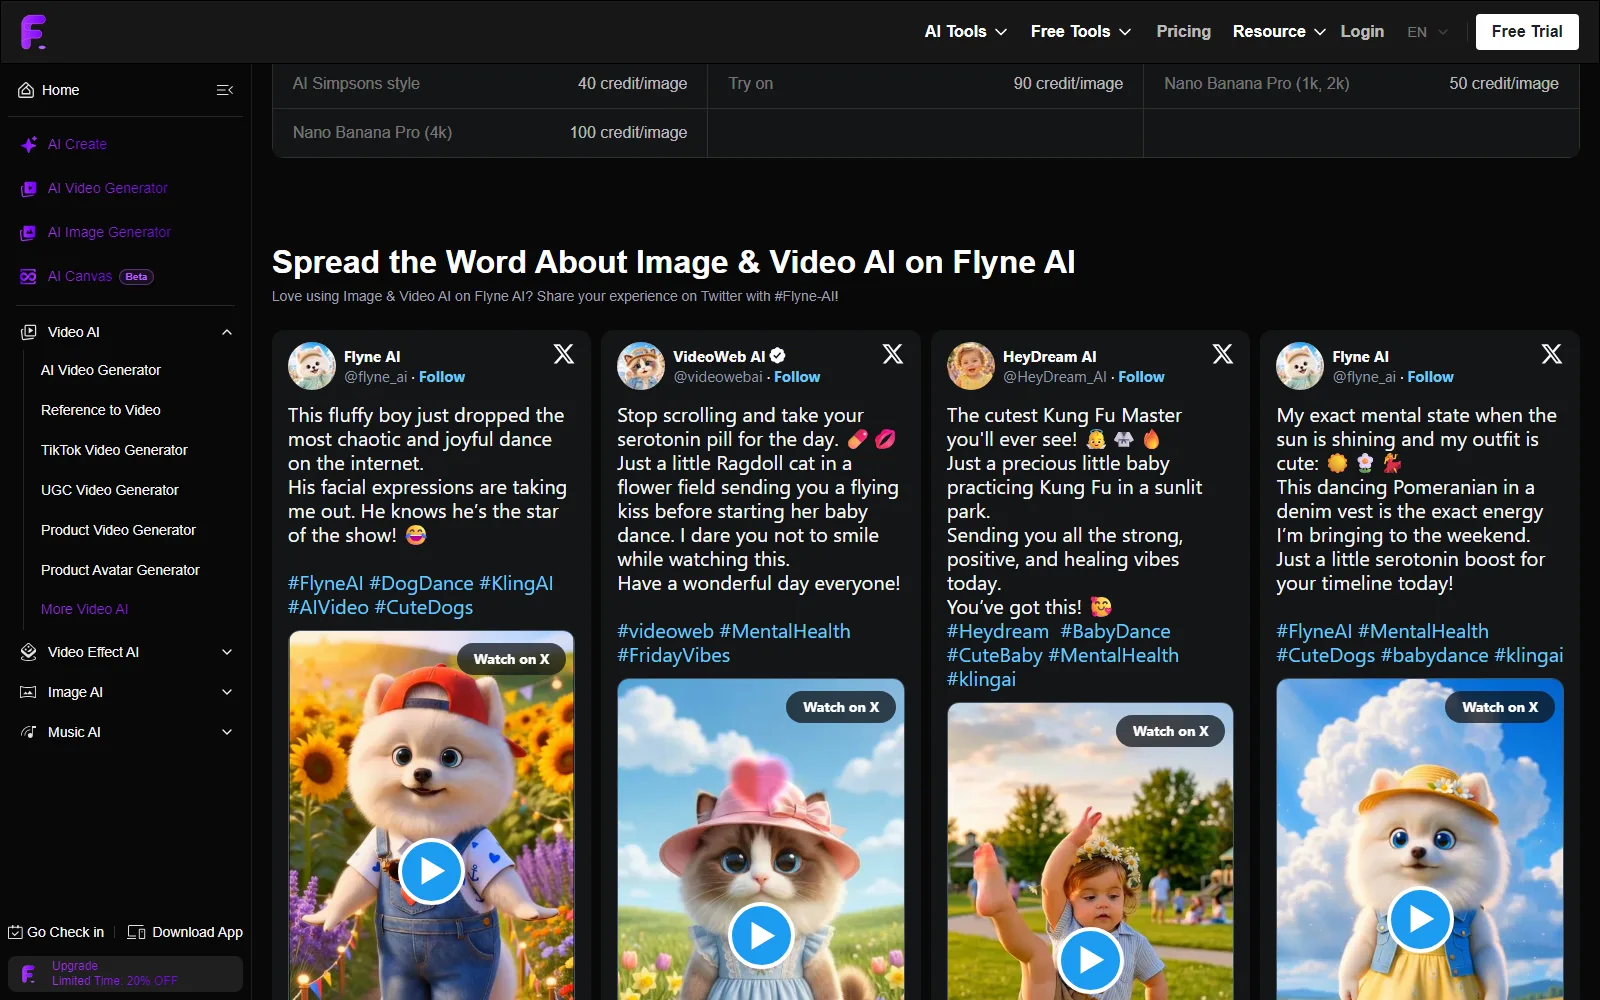Screen dimensions: 1600x1000
Task: Expand the Image AI sidebar section
Action: click(227, 692)
